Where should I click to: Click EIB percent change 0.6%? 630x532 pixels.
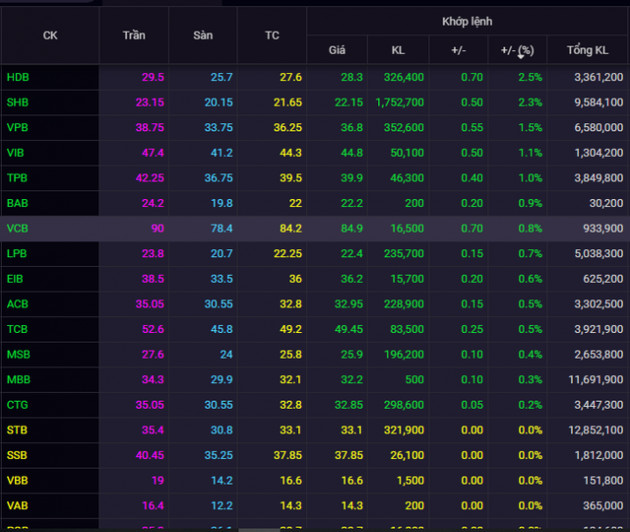pyautogui.click(x=530, y=279)
